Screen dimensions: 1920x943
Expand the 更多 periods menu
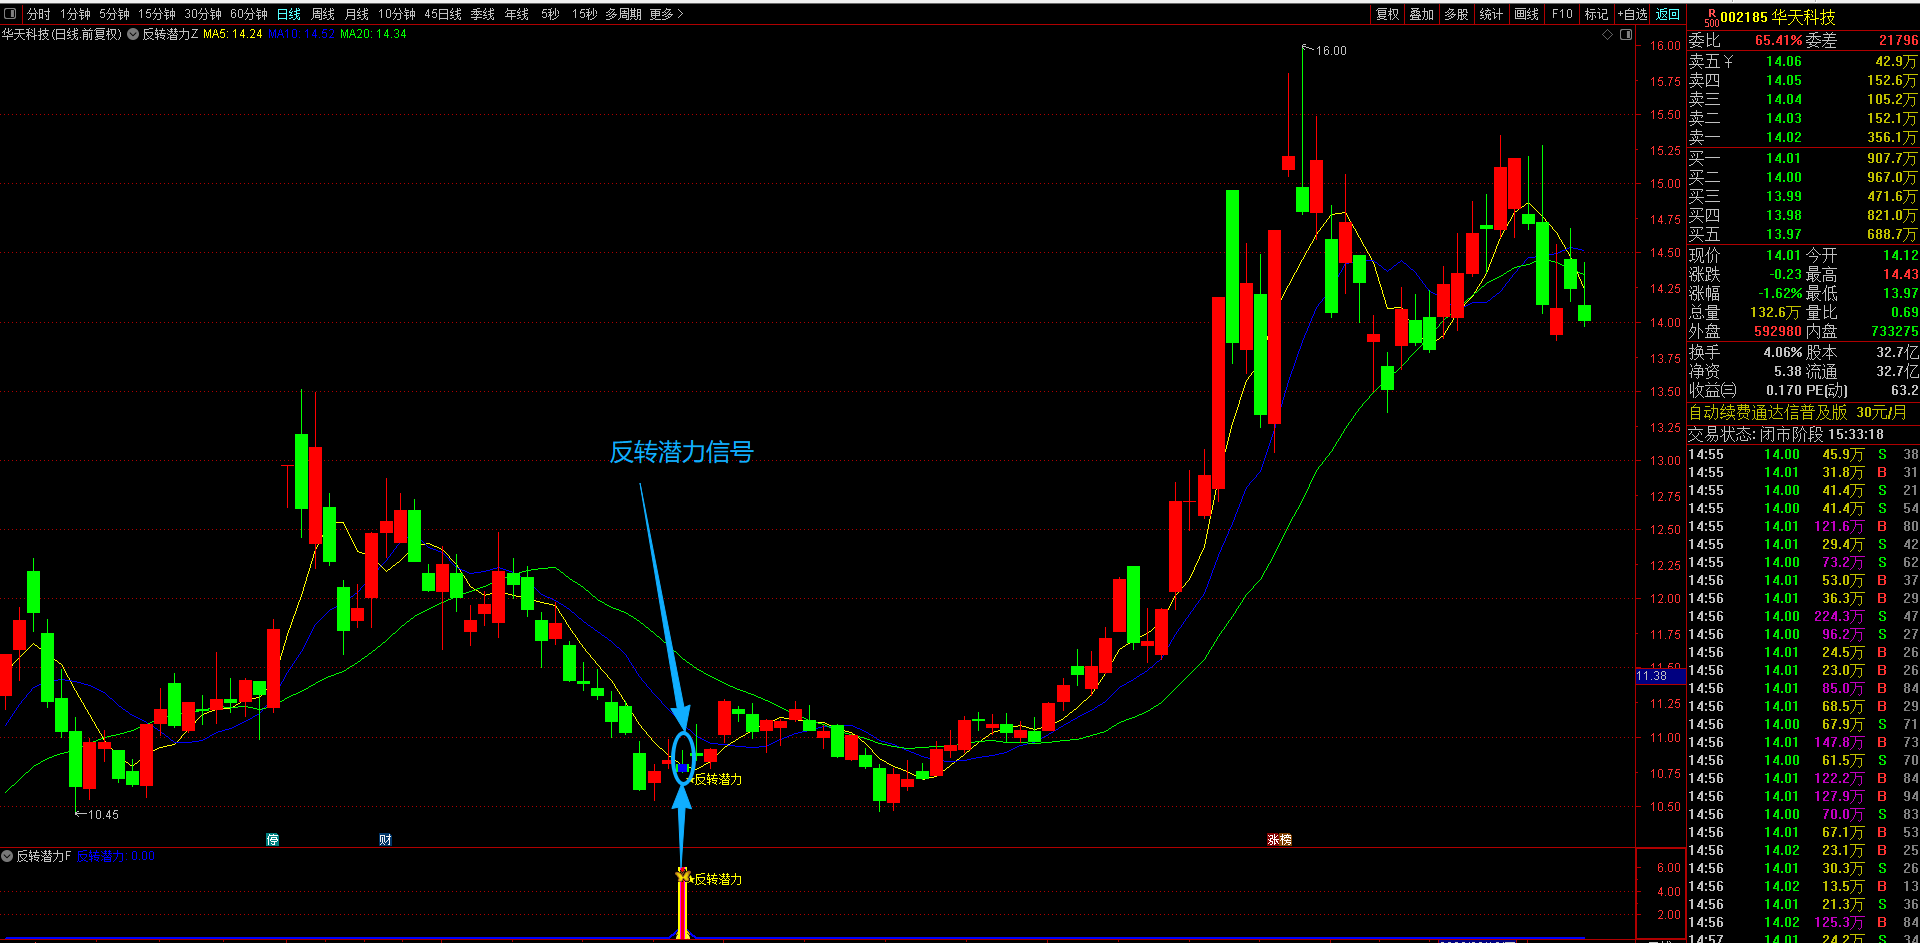(x=666, y=14)
